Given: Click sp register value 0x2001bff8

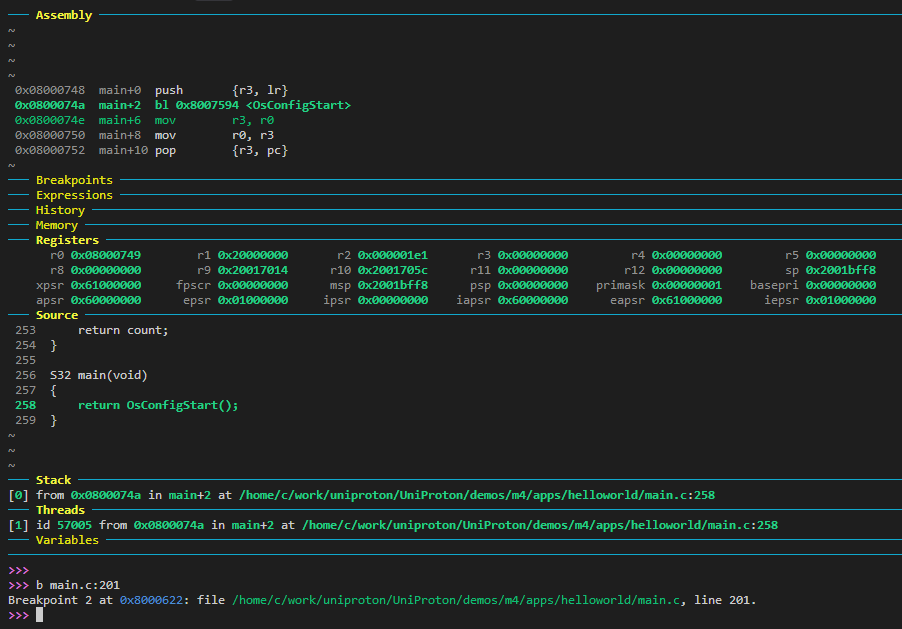Looking at the screenshot, I should coord(841,270).
